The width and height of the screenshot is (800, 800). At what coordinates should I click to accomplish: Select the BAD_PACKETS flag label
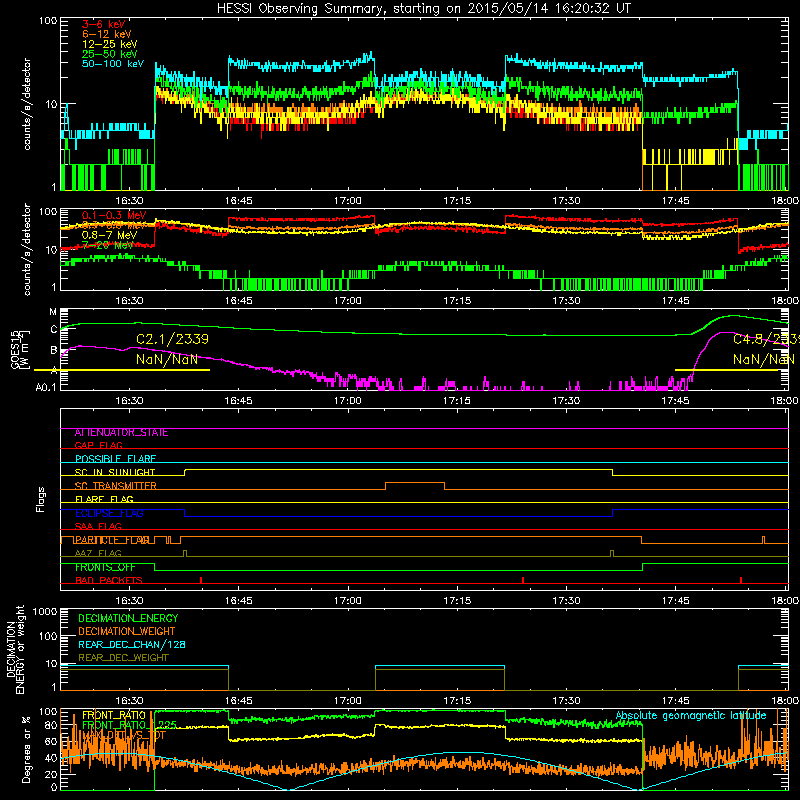click(109, 580)
